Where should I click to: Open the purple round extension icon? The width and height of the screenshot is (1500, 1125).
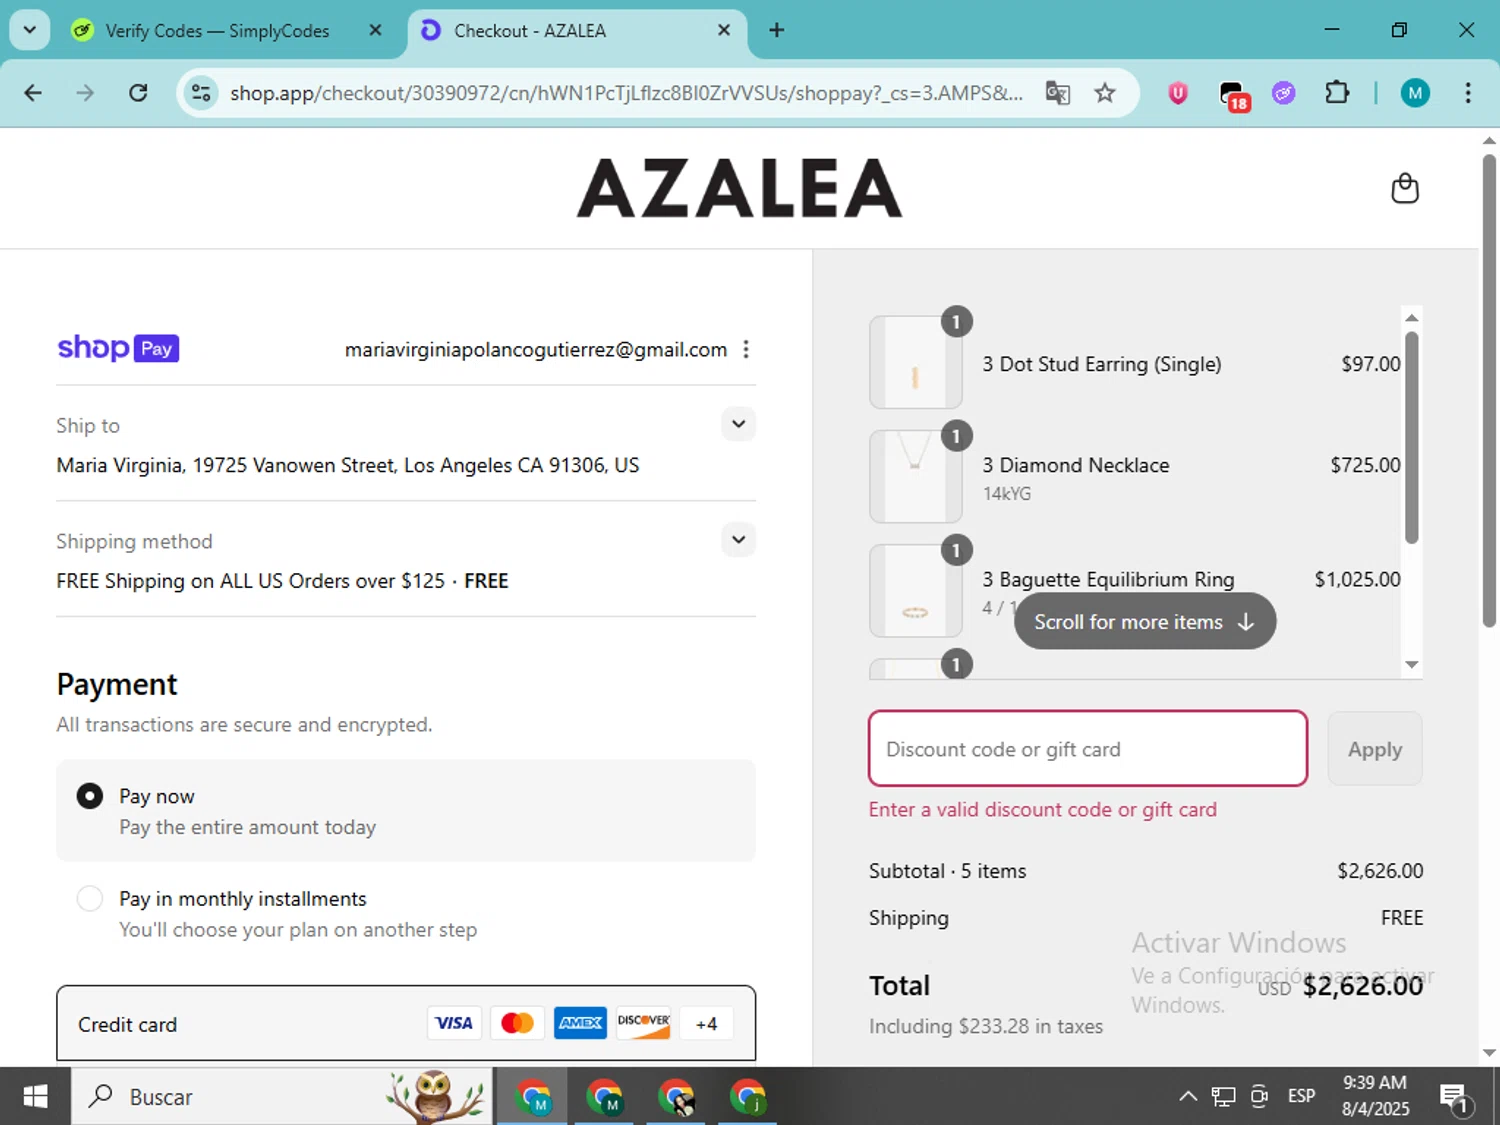point(1284,93)
